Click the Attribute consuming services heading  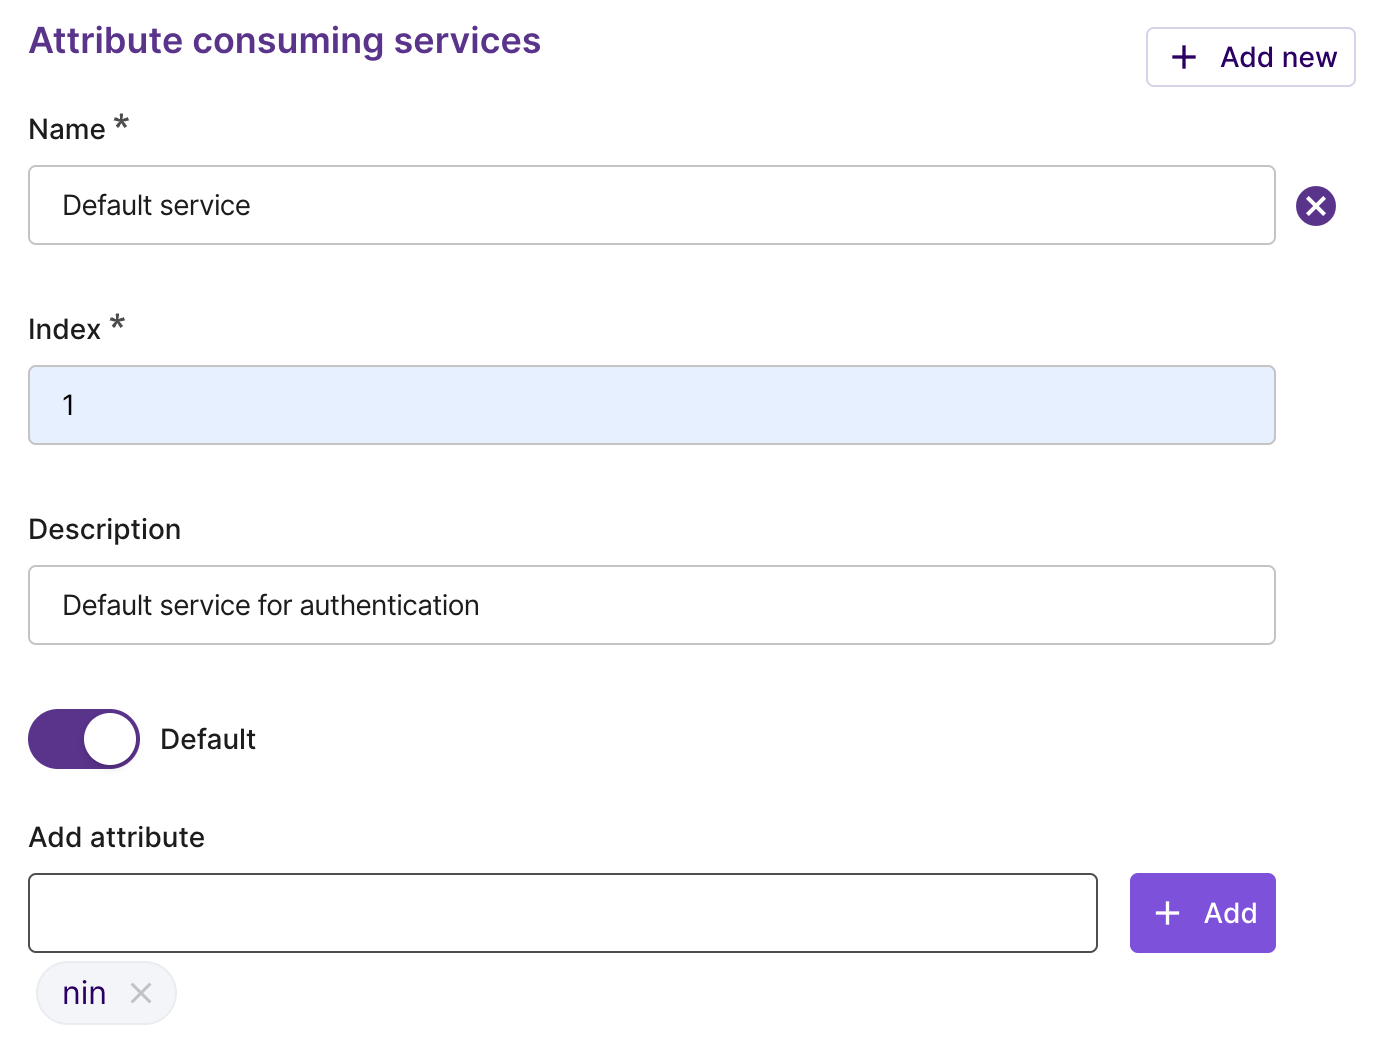pos(284,41)
